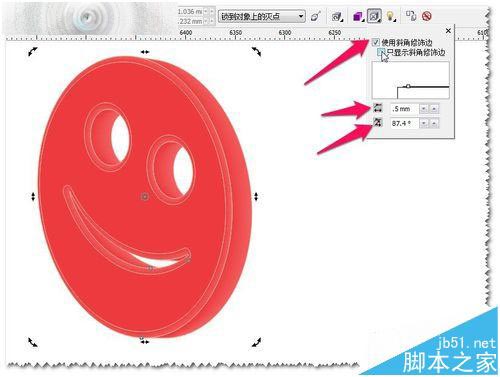Click the bevel depth .5 mm field
Viewport: 500px width, 377px height.
point(405,109)
